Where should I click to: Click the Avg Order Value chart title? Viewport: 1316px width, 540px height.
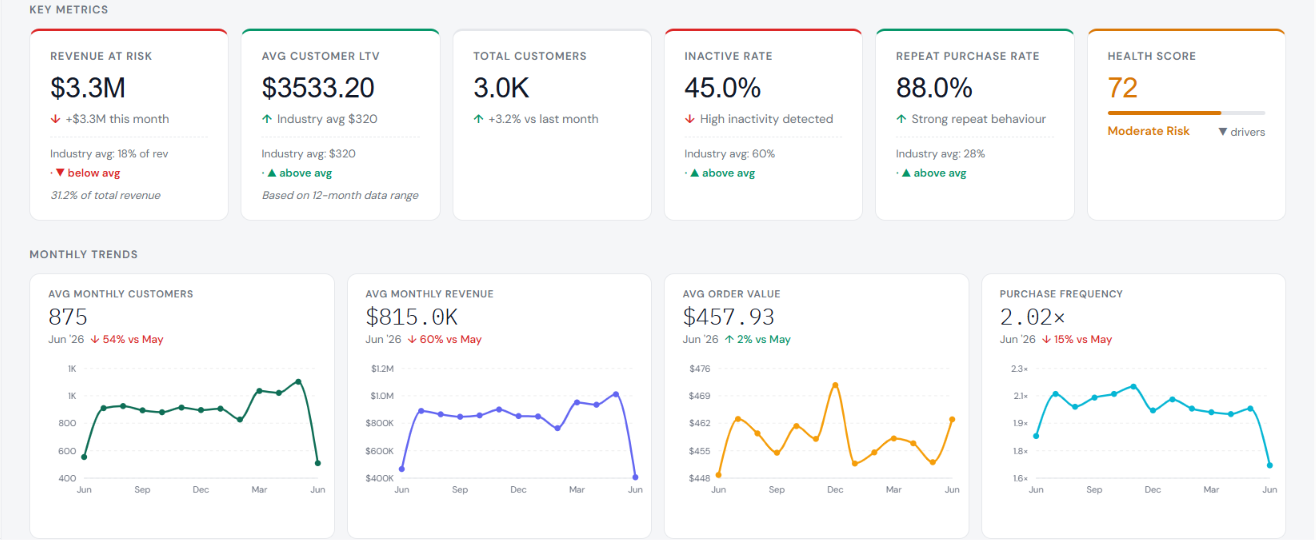click(x=732, y=294)
